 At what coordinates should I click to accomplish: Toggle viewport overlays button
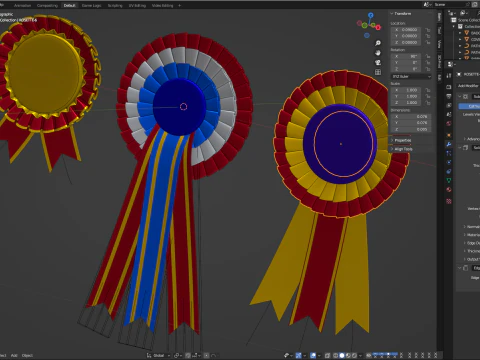(313, 355)
